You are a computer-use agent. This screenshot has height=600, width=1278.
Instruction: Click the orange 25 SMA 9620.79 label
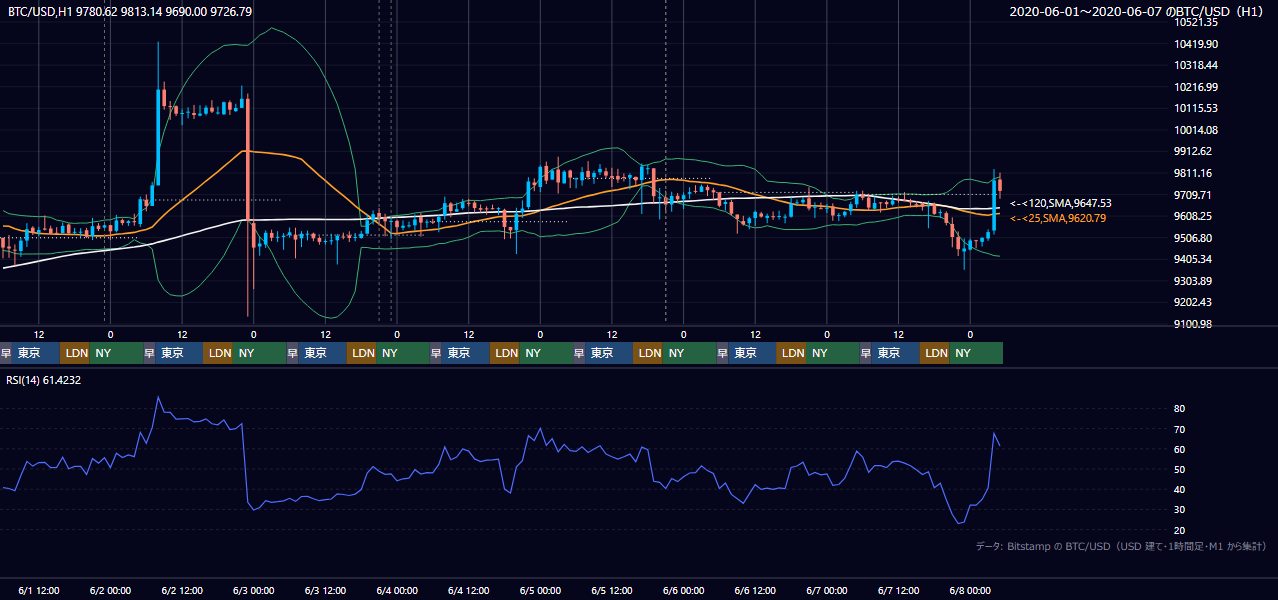(x=1058, y=218)
